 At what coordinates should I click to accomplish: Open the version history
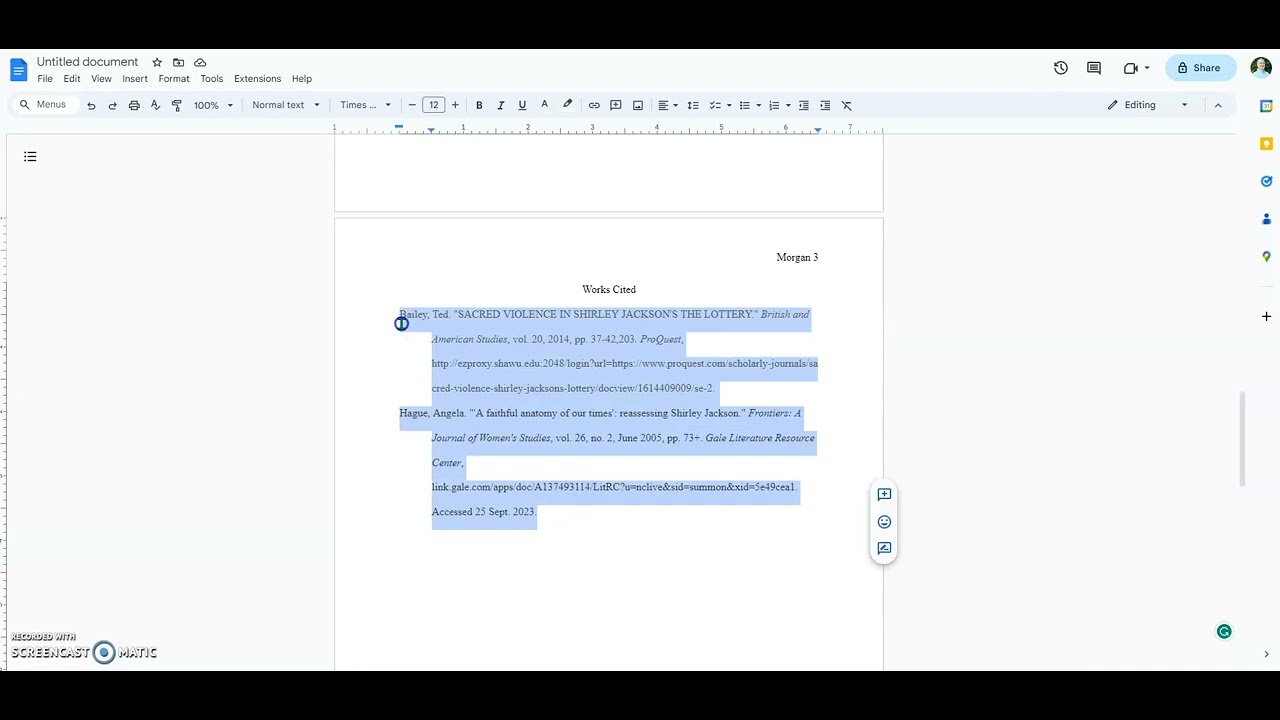pos(1061,68)
